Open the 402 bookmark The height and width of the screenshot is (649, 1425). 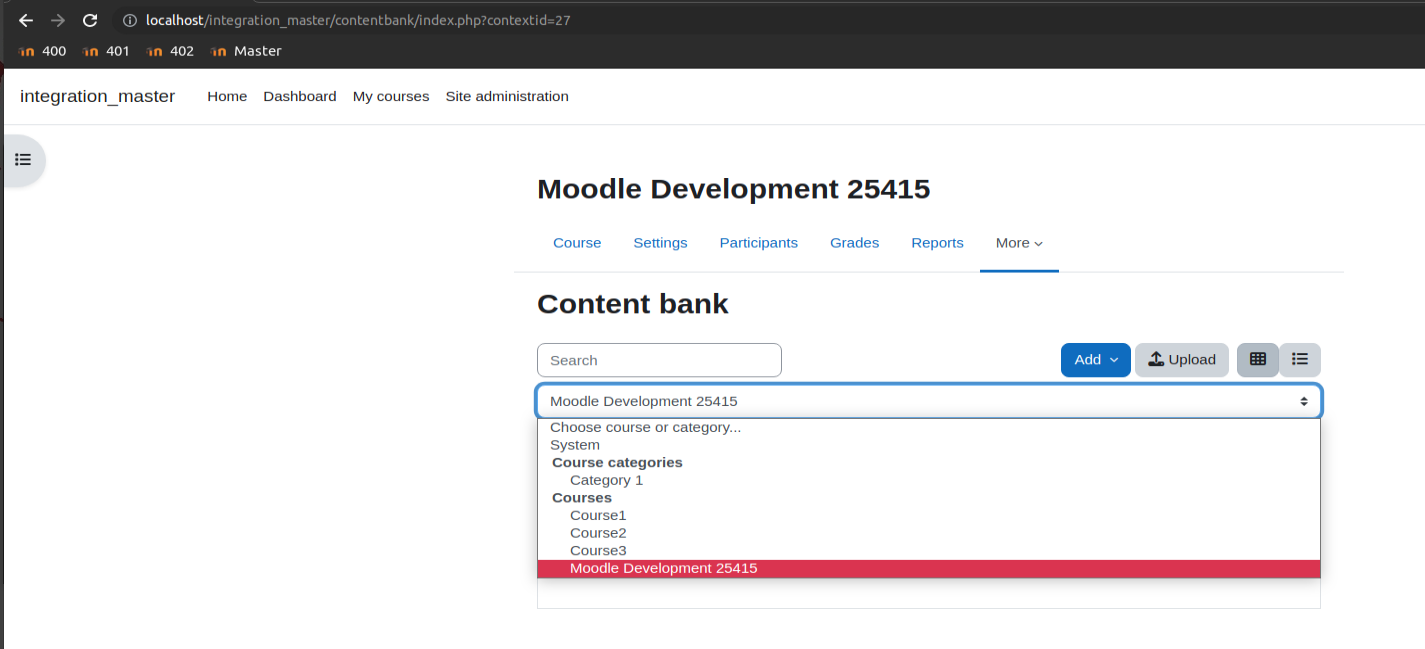170,51
